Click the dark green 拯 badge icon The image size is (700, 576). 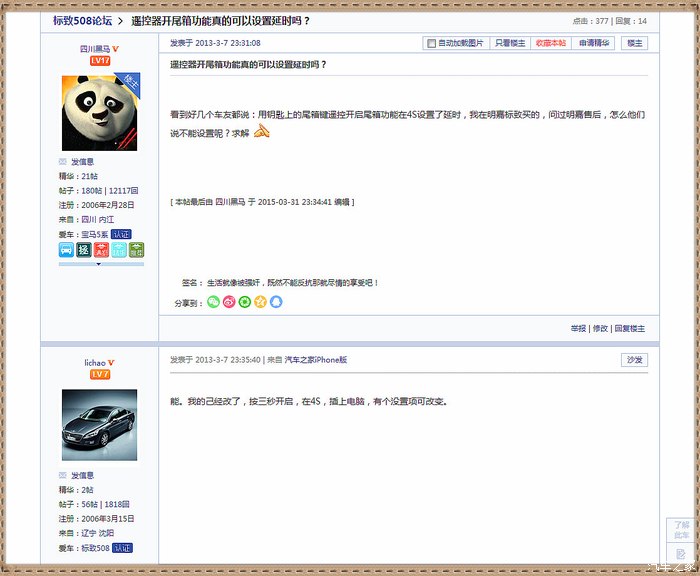(84, 250)
